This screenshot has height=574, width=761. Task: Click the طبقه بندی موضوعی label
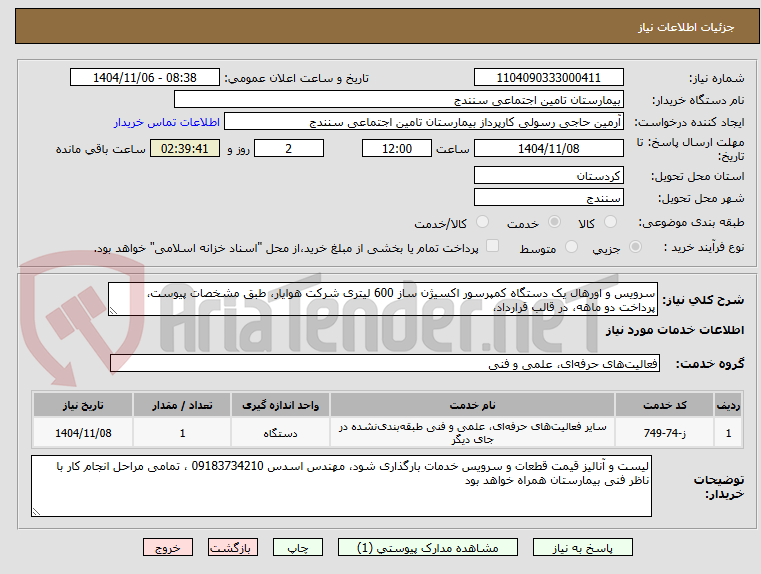point(692,222)
